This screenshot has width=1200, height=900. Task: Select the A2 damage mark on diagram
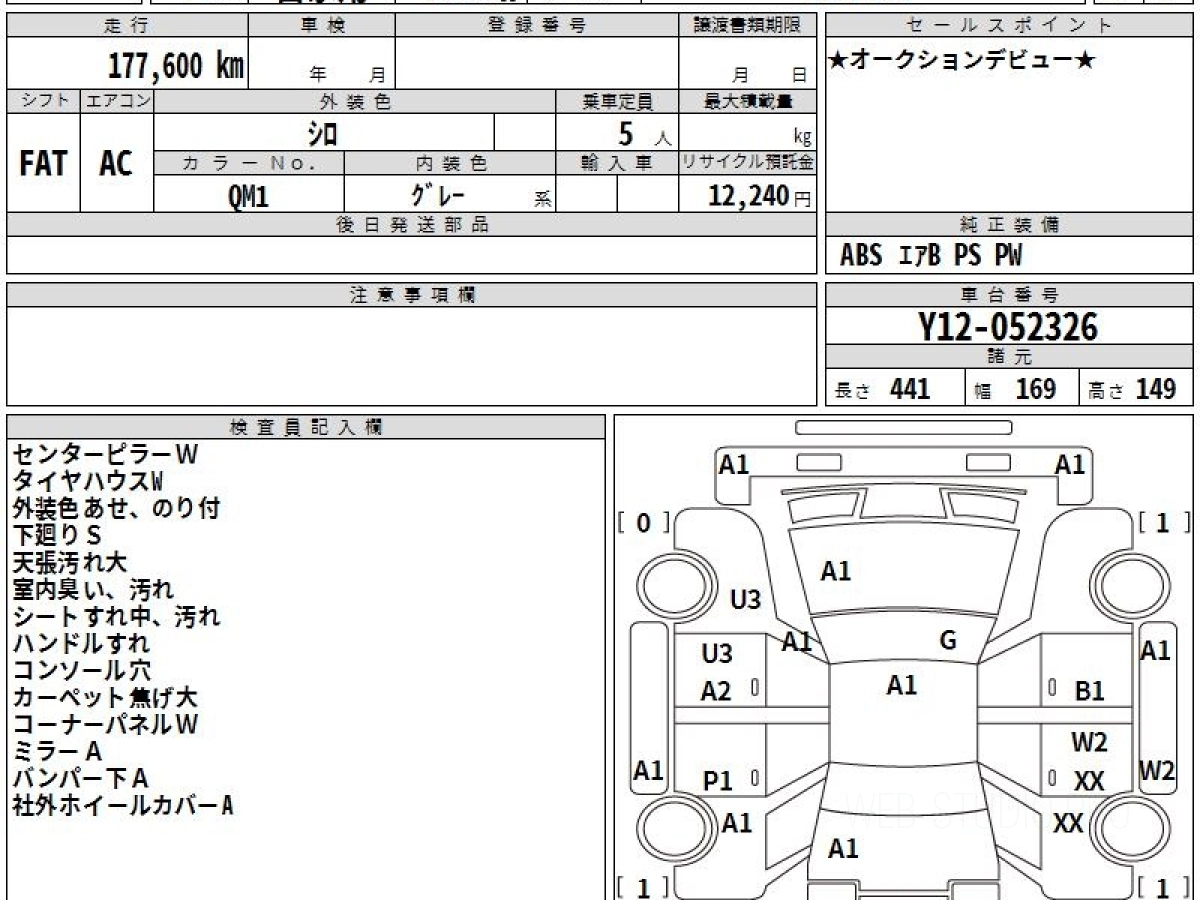[716, 691]
